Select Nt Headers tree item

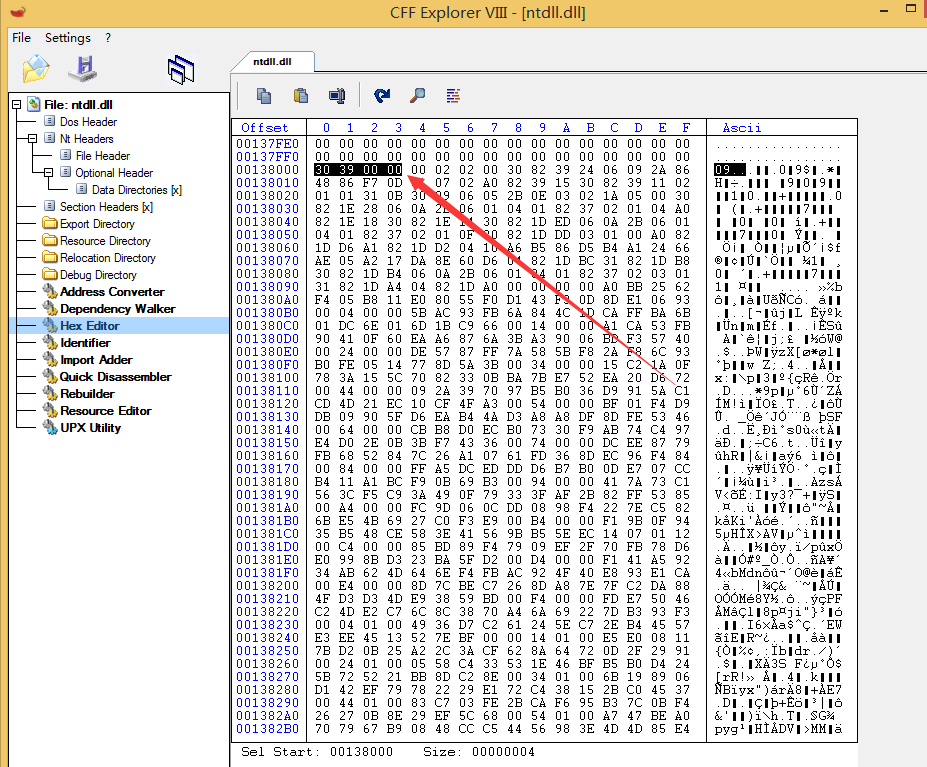click(86, 138)
